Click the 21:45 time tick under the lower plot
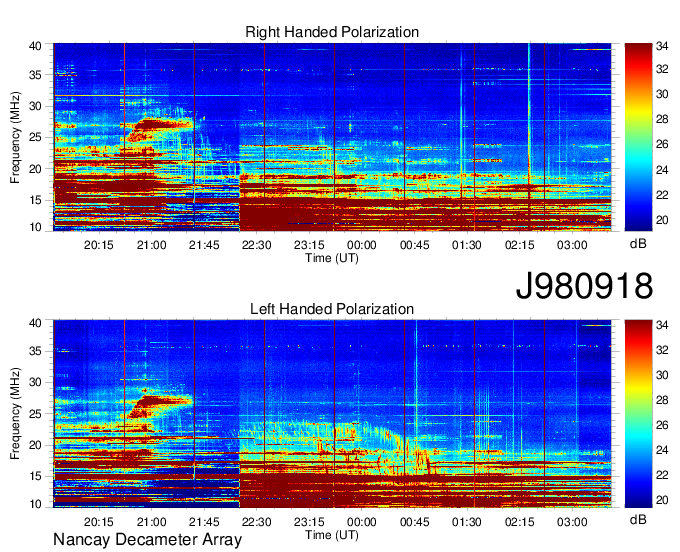 pyautogui.click(x=204, y=522)
